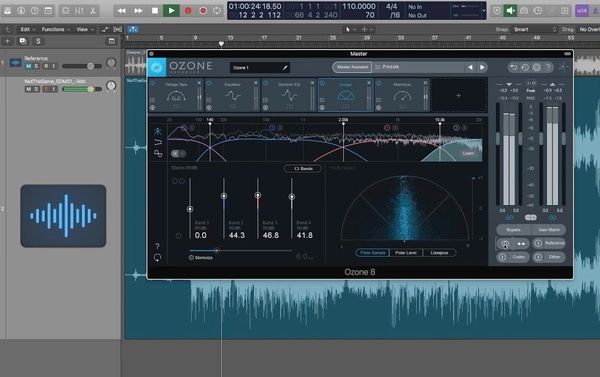Mute the NotTheSame_SDMS1 track
The height and width of the screenshot is (377, 600).
tap(29, 89)
